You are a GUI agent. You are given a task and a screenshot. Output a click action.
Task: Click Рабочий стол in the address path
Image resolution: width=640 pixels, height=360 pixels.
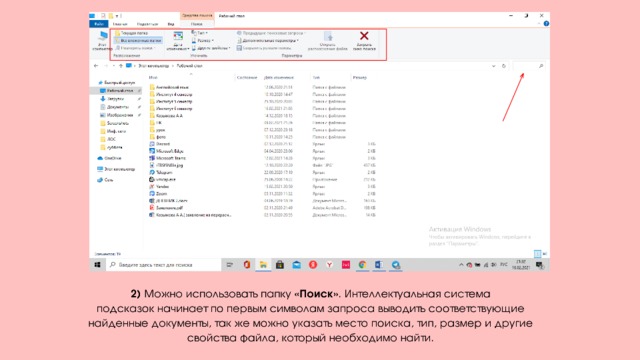pos(189,66)
